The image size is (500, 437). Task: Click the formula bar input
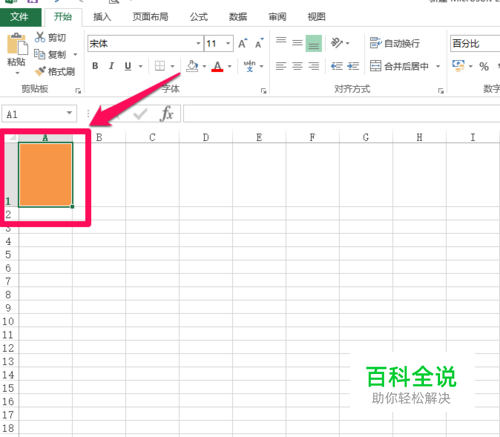click(x=342, y=114)
